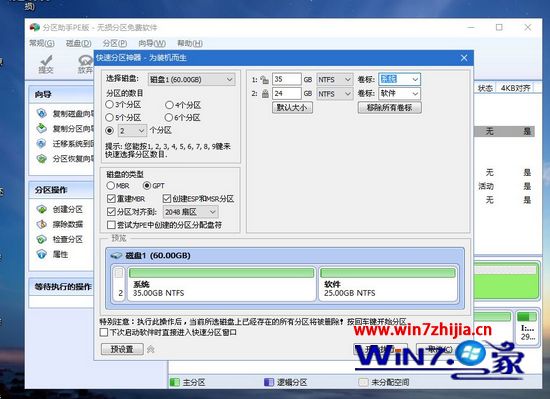The height and width of the screenshot is (399, 550).
Task: Click the green 系统 35.00GB partition bar
Action: 221,273
